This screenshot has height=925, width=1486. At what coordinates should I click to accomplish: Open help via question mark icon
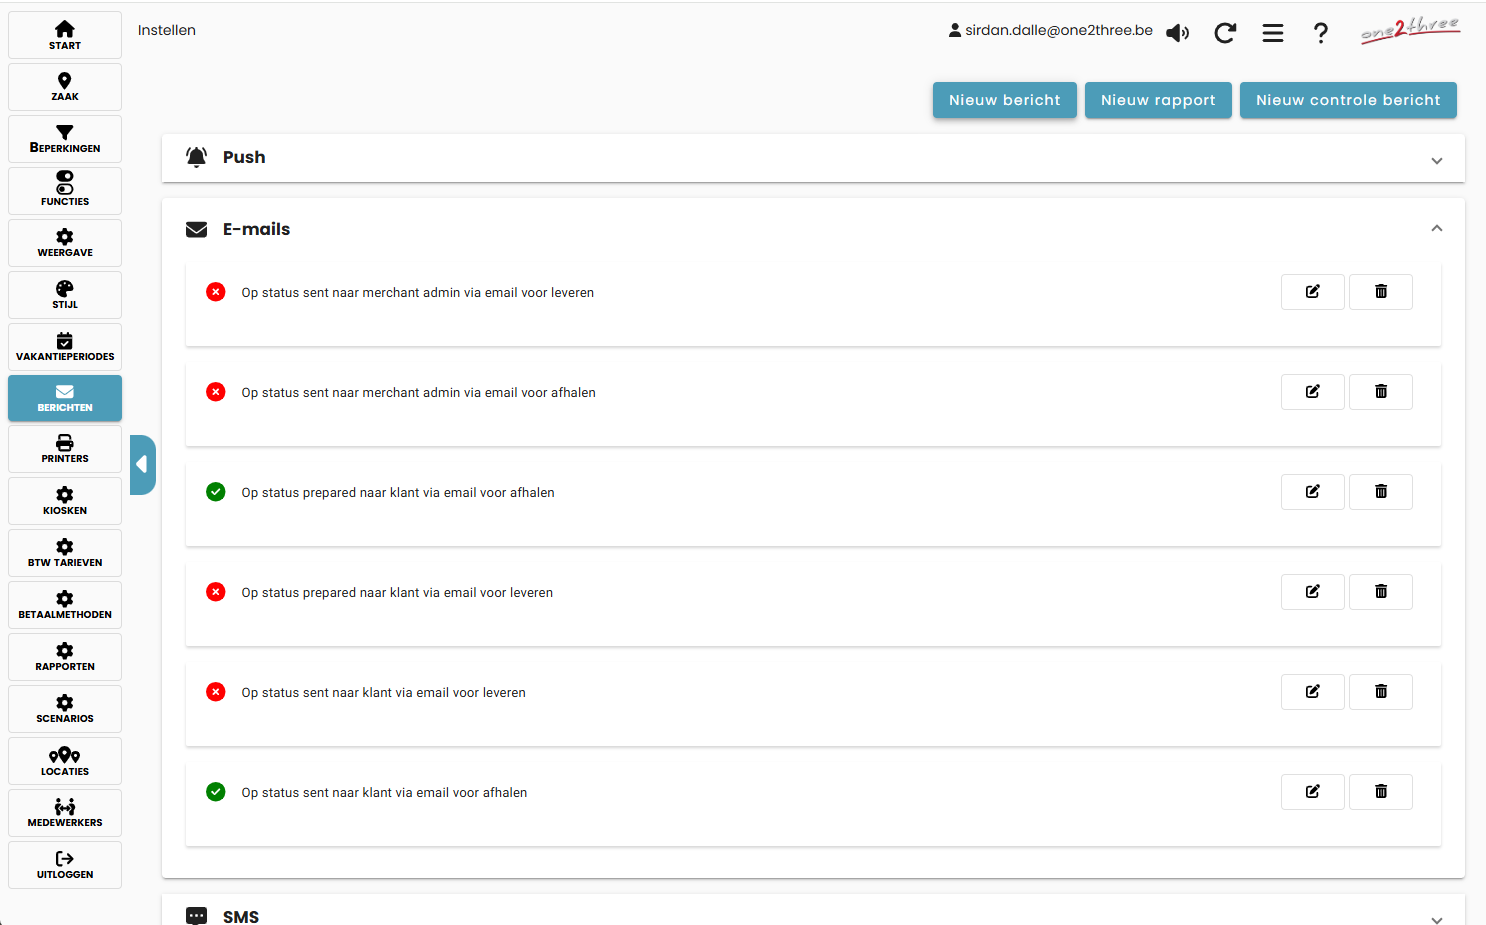(1320, 33)
